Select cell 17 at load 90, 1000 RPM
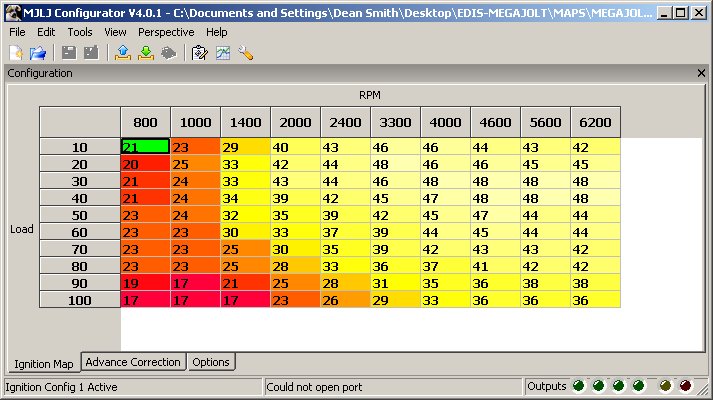 pos(196,283)
